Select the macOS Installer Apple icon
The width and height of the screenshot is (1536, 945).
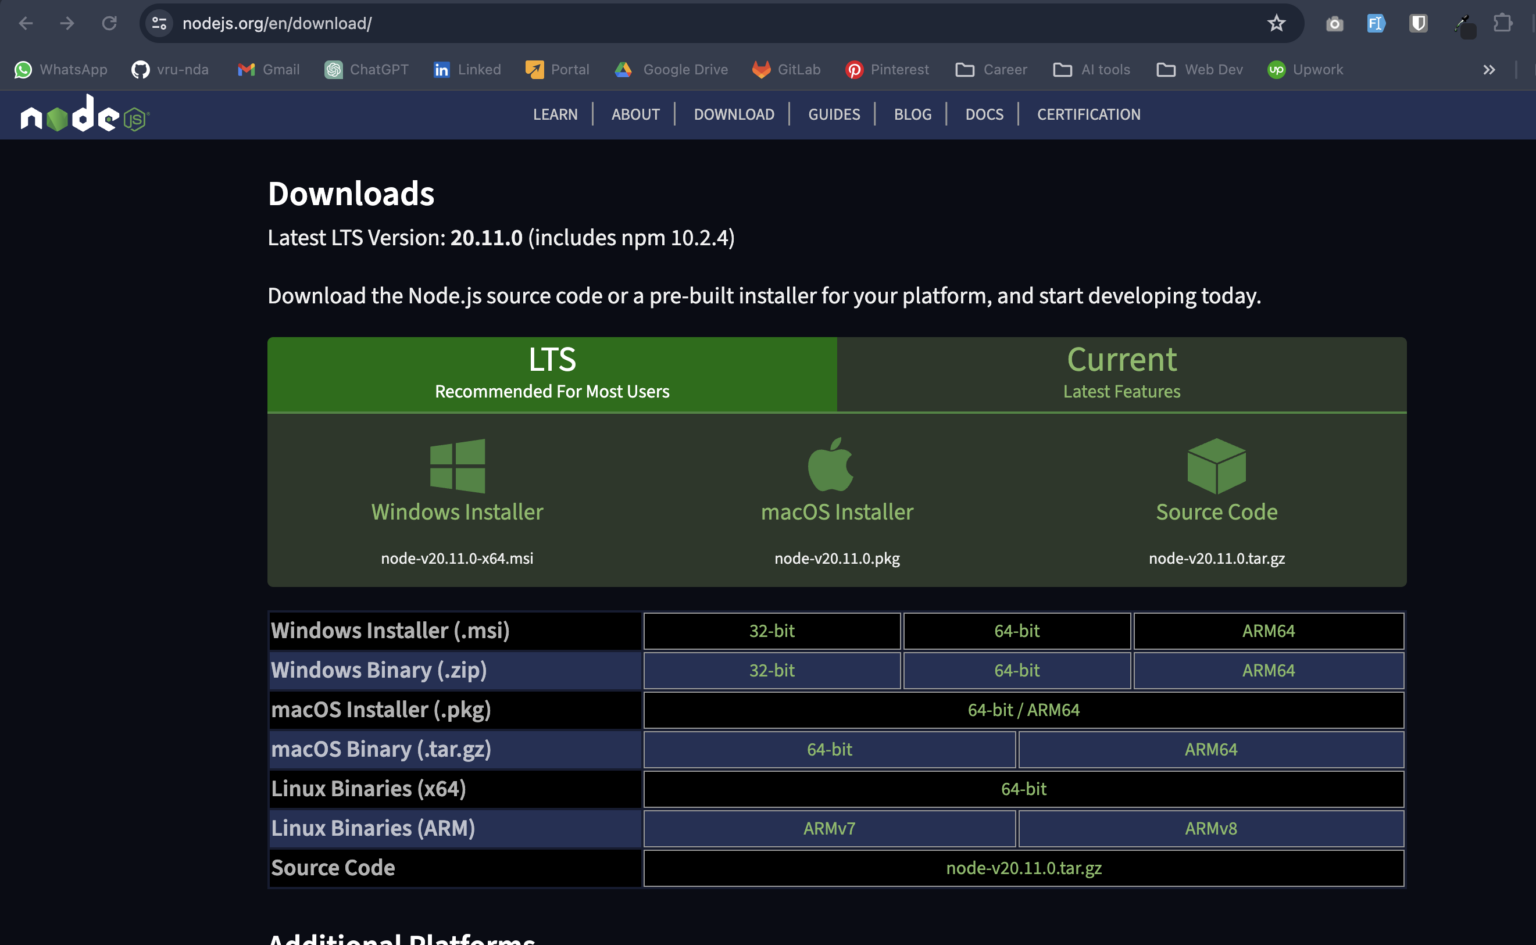[x=830, y=465]
